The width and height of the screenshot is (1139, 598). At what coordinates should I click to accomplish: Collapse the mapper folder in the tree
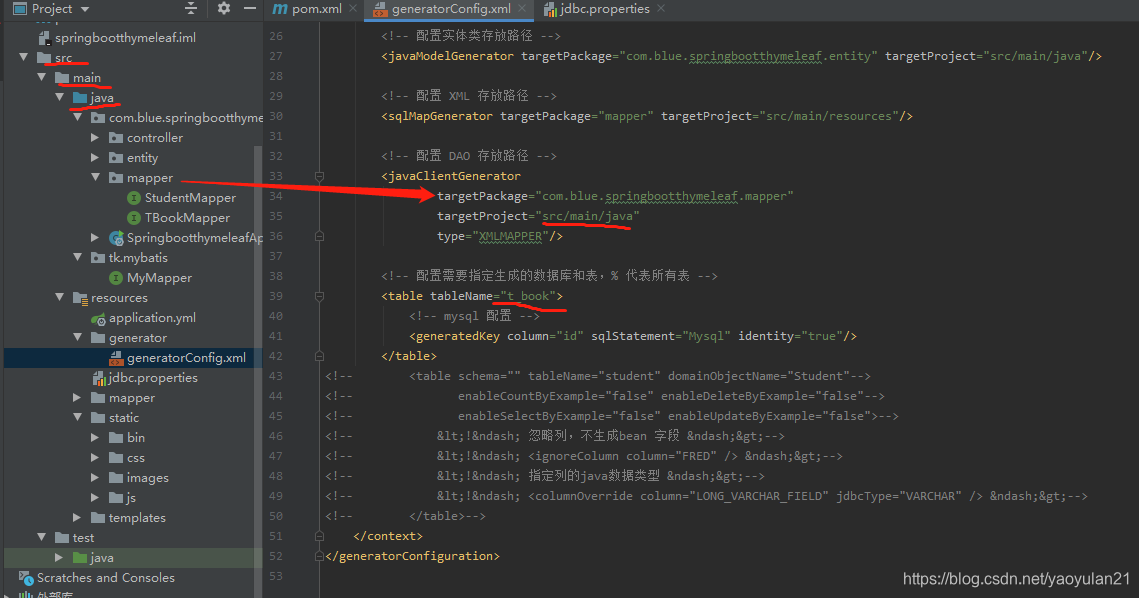(x=94, y=177)
